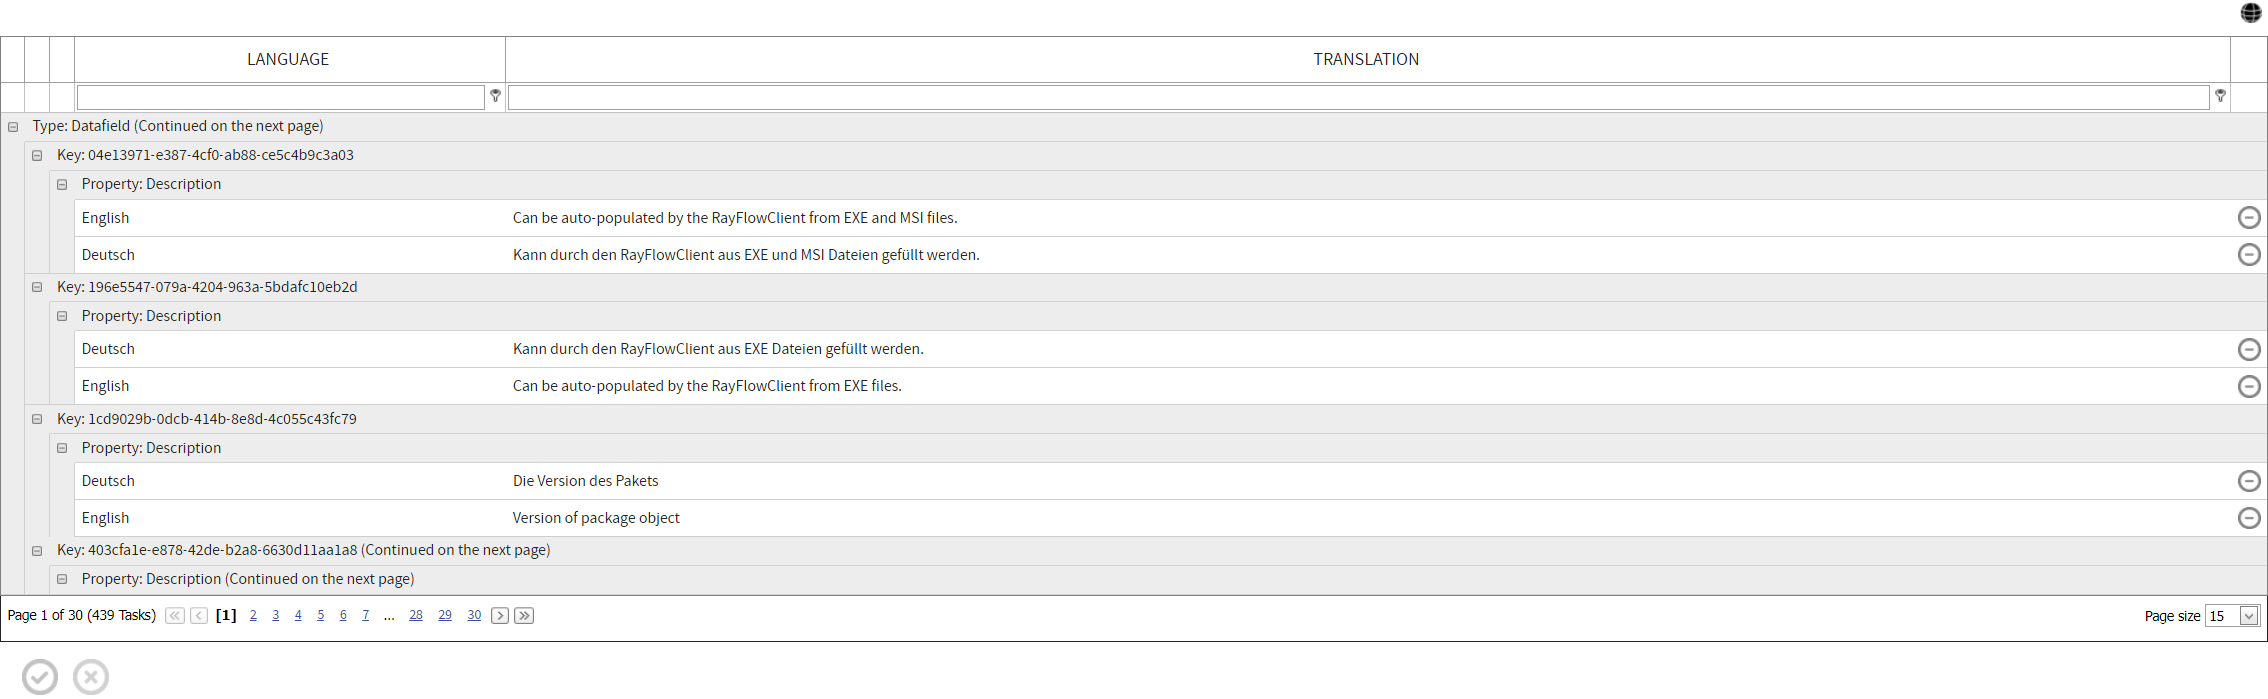This screenshot has height=699, width=2268.
Task: Click the globe language icon at top right
Action: [2252, 13]
